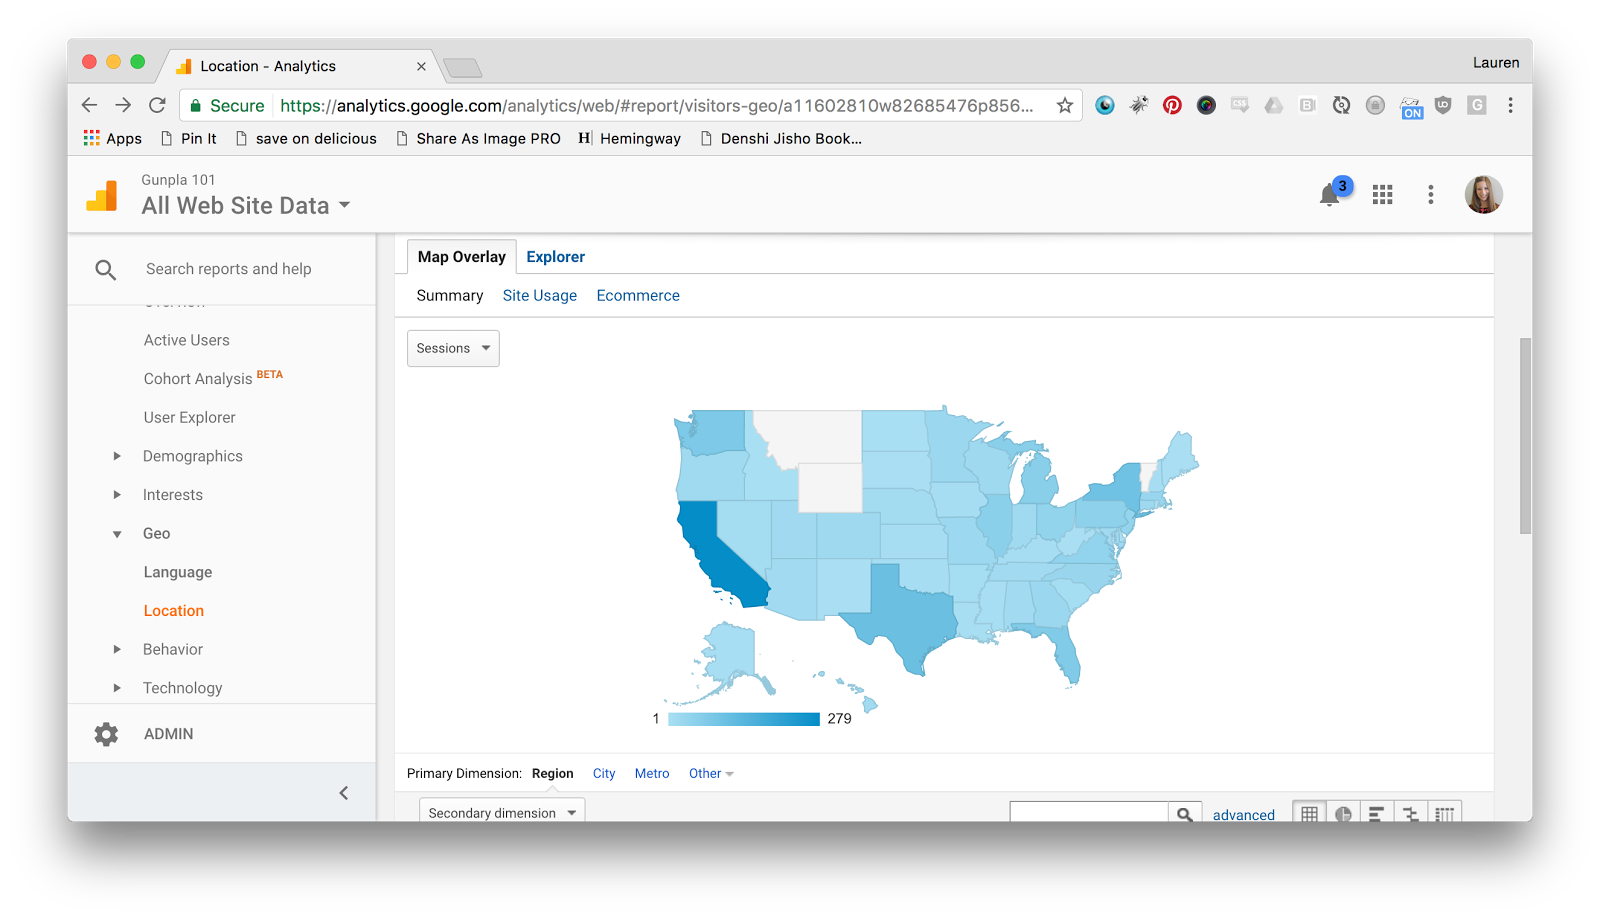Image resolution: width=1600 pixels, height=918 pixels.
Task: Open the Analytics notifications bell
Action: pyautogui.click(x=1330, y=194)
